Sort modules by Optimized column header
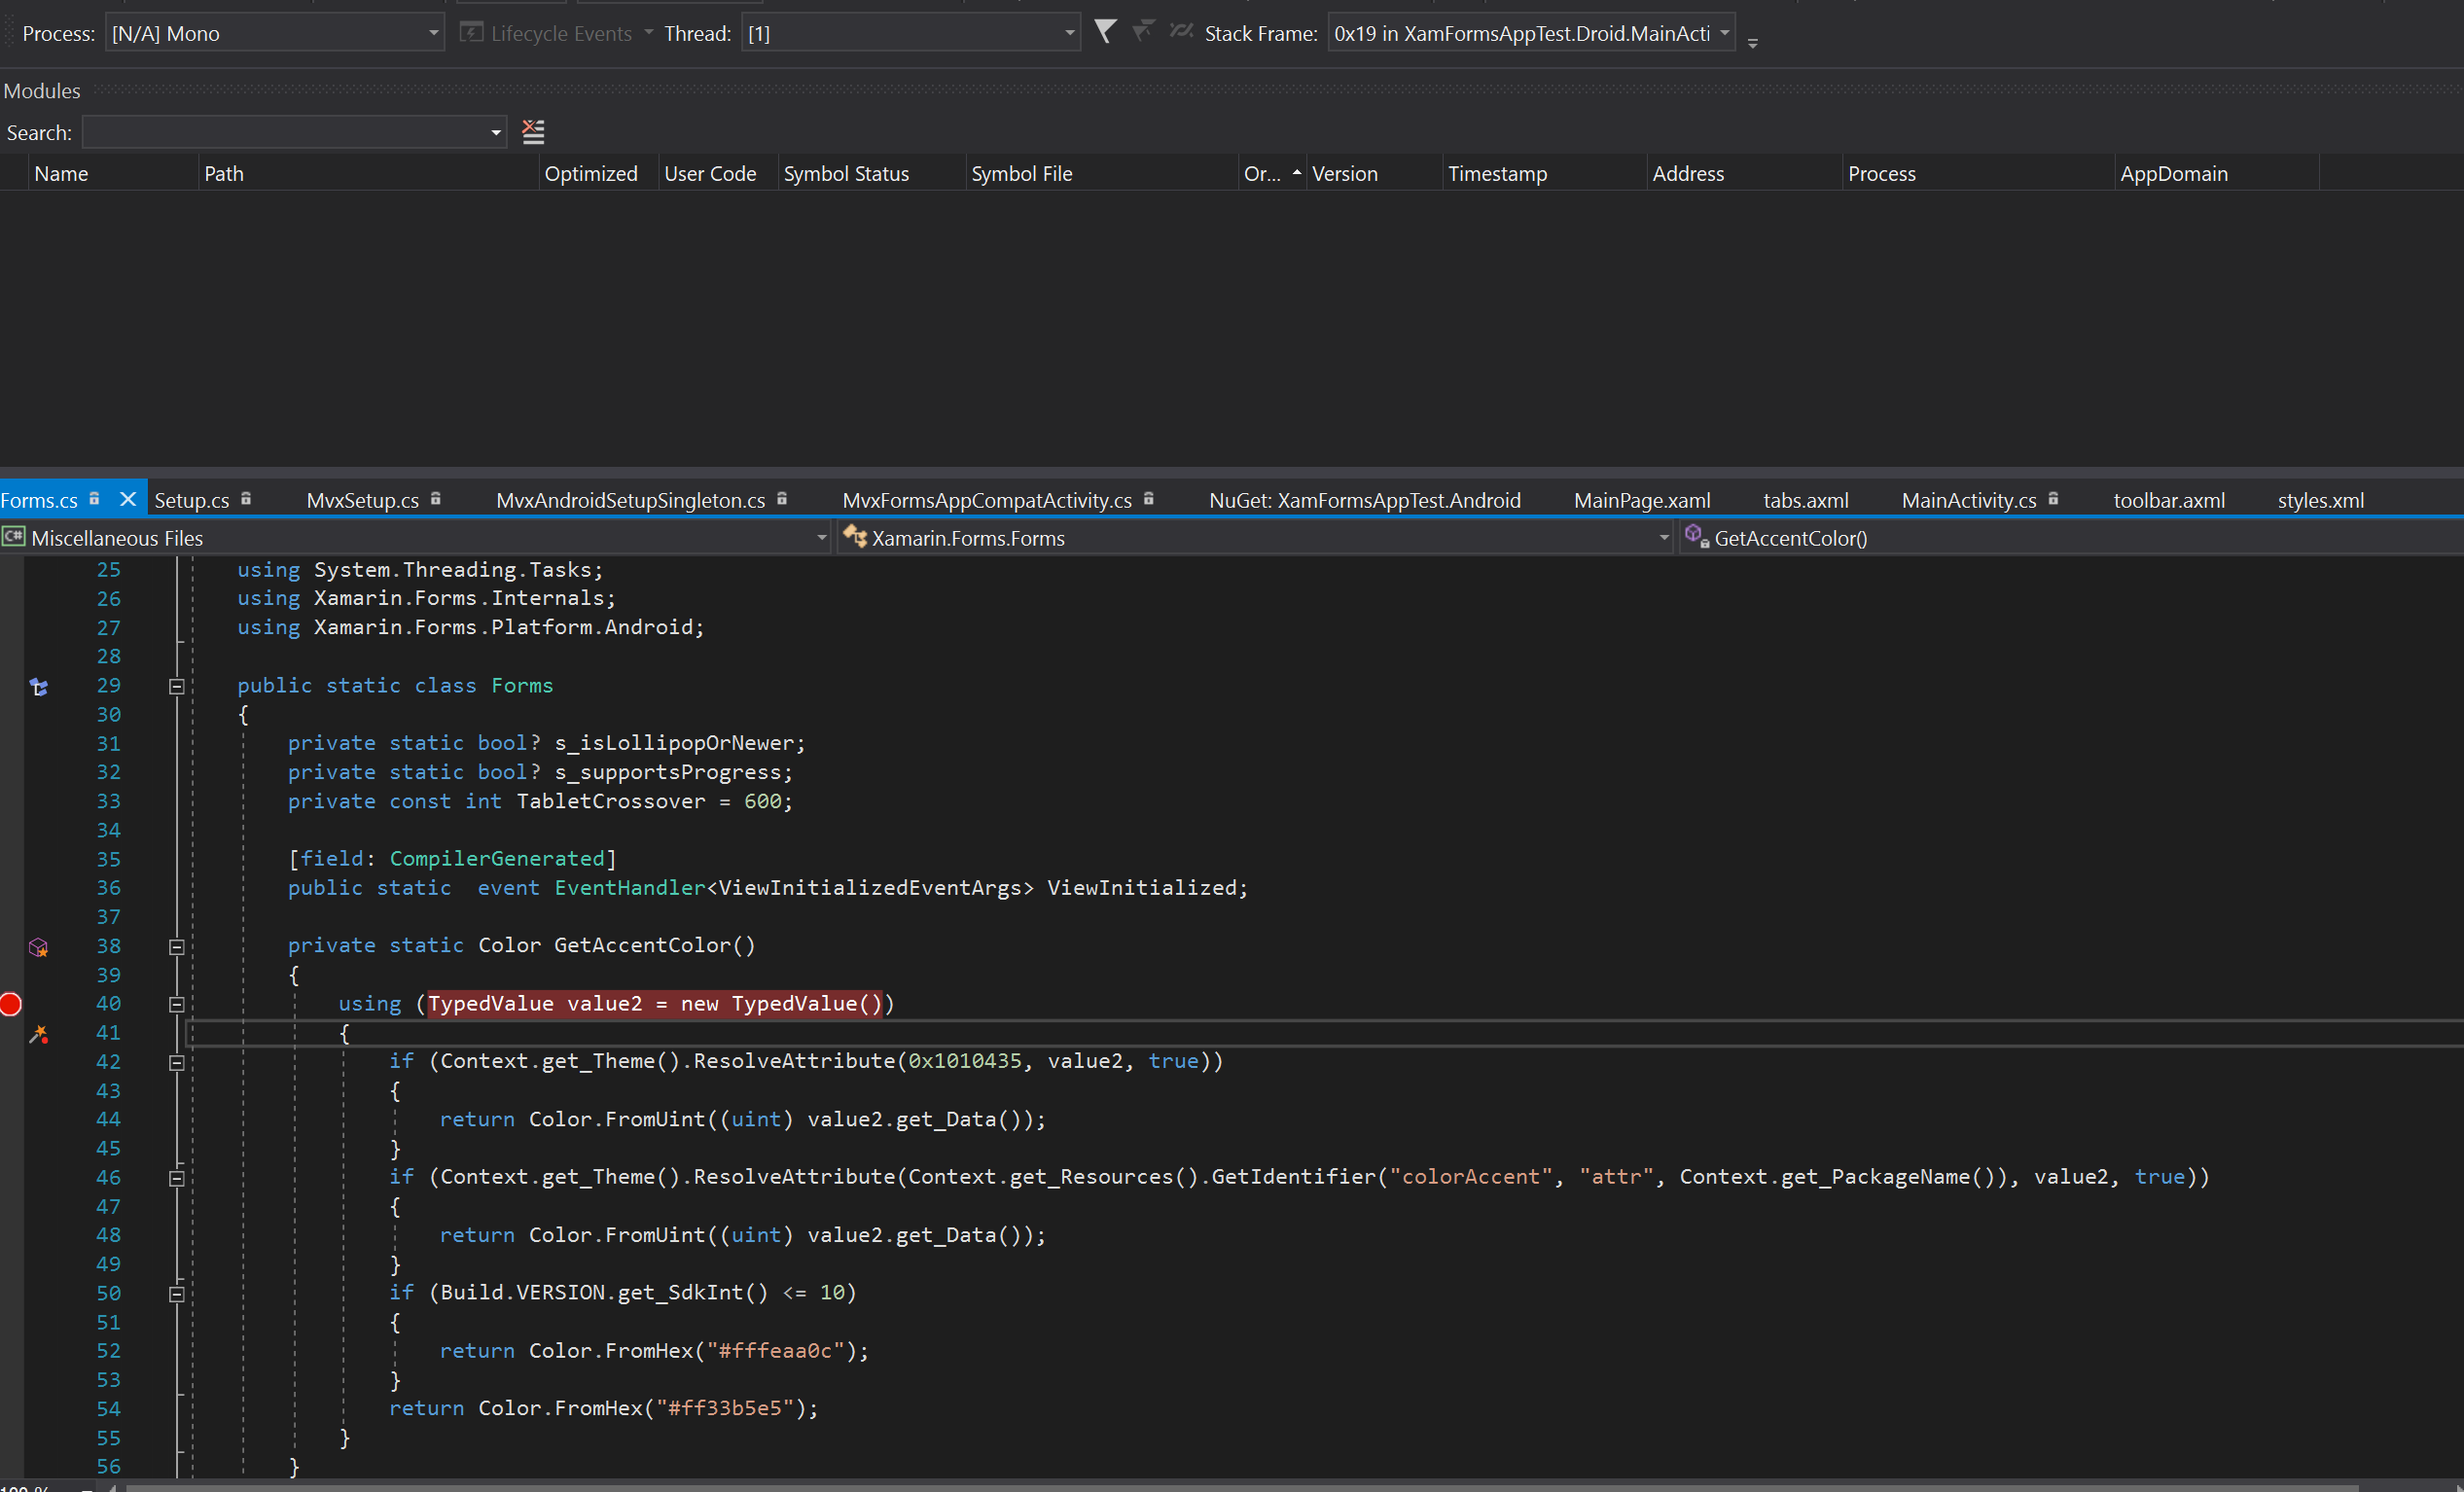Image resolution: width=2464 pixels, height=1492 pixels. [598, 173]
